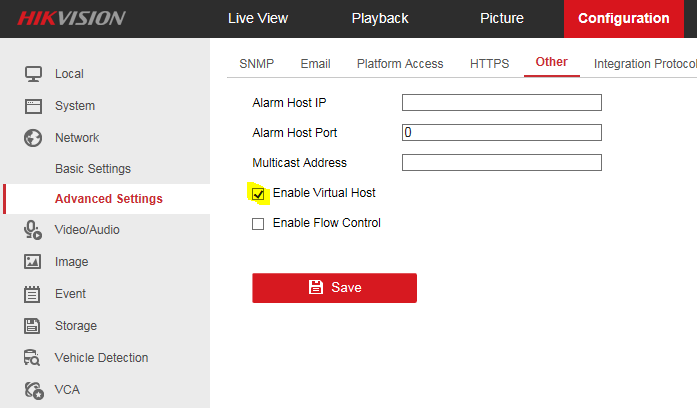Screen dimensions: 697x408
Task: Click the Network globe icon
Action: pyautogui.click(x=33, y=137)
